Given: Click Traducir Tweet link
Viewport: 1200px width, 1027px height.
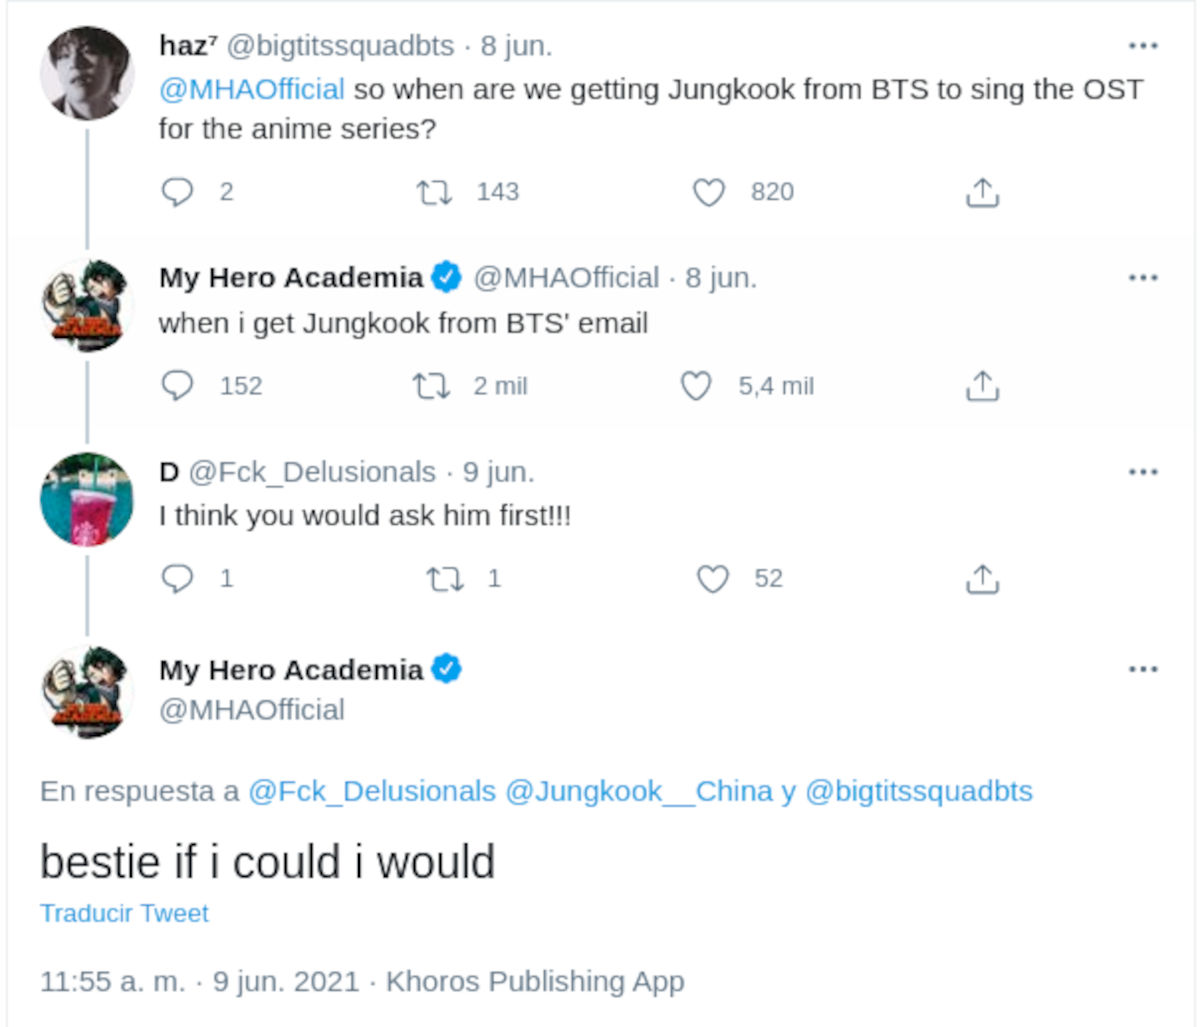Looking at the screenshot, I should point(125,913).
